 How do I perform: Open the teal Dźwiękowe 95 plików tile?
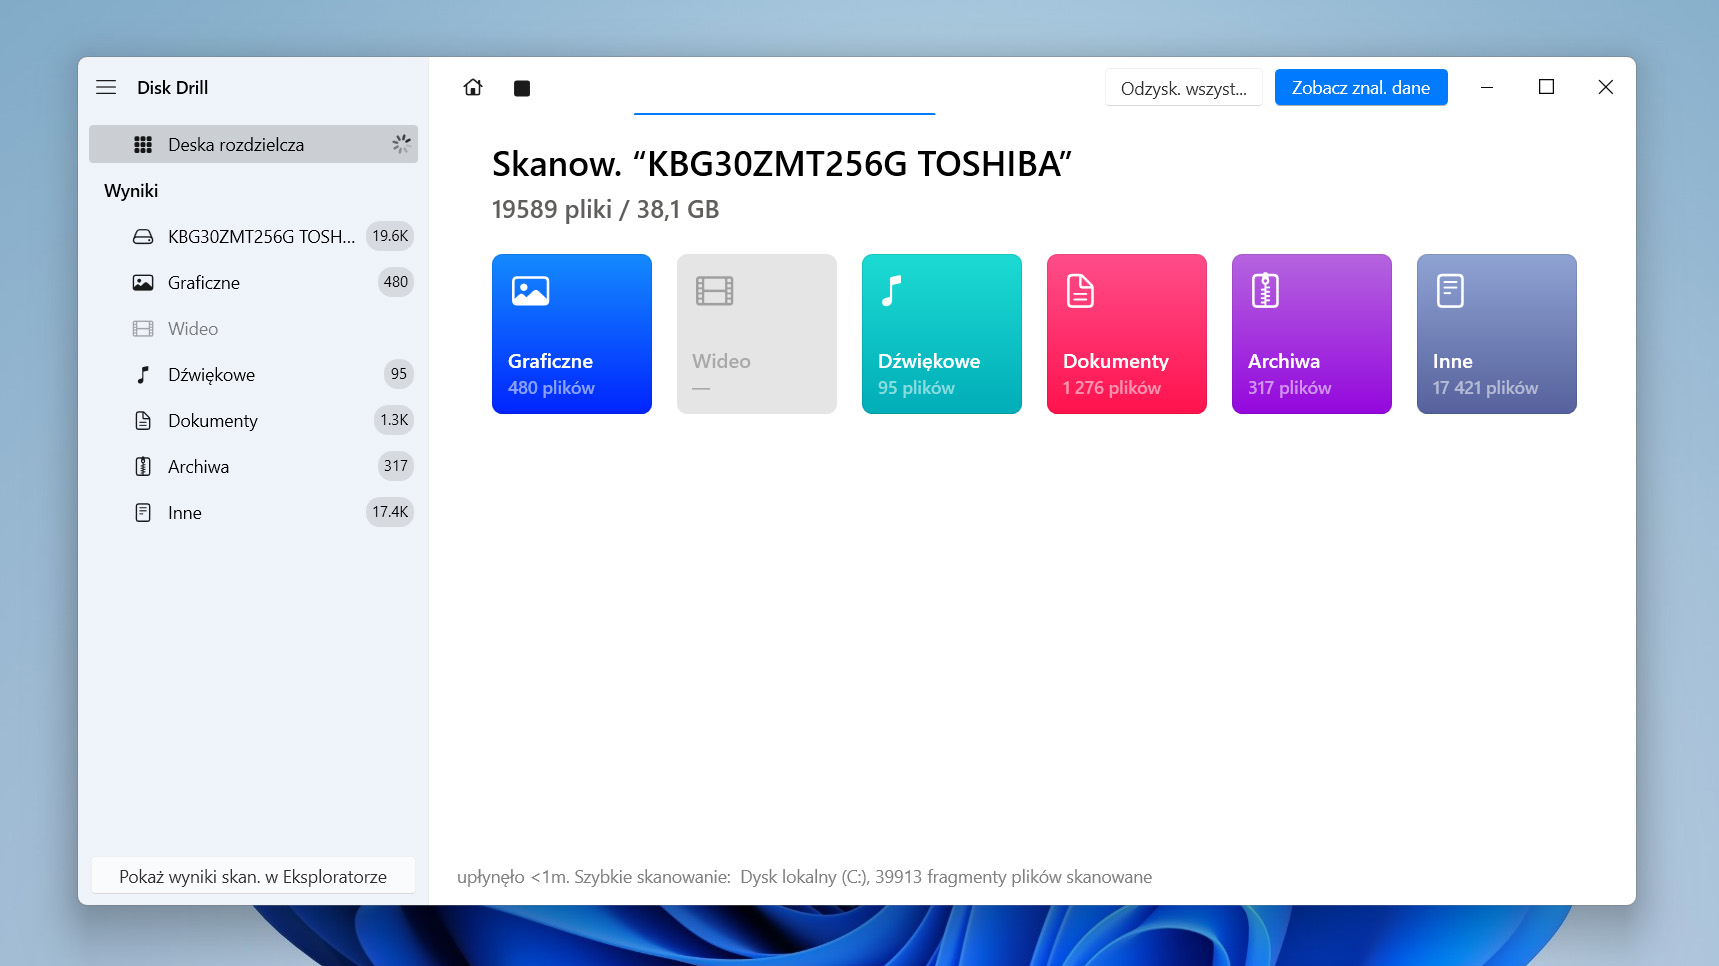[941, 334]
